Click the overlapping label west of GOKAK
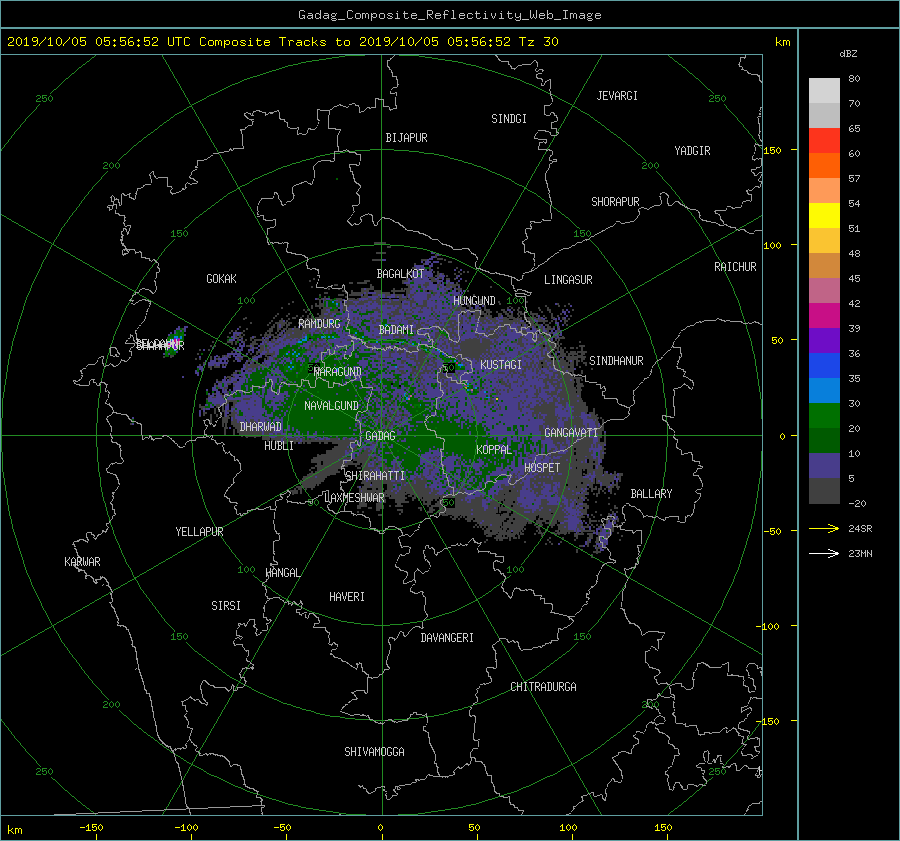 coord(160,345)
